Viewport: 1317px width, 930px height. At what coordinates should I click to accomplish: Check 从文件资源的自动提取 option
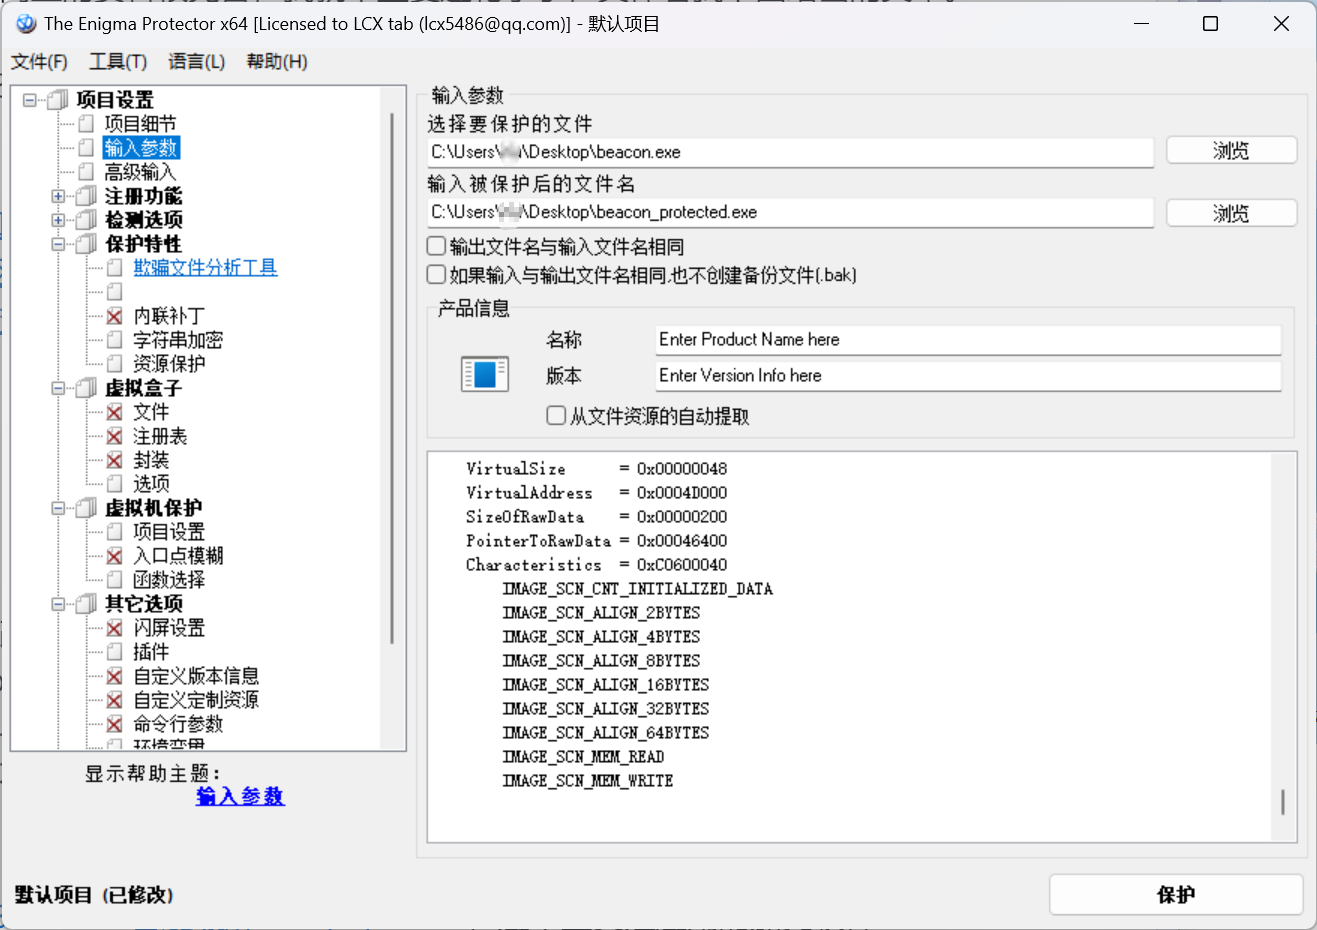coord(557,415)
